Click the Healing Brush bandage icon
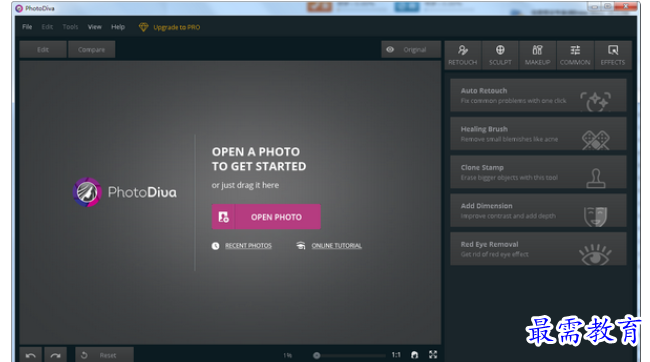 [595, 140]
